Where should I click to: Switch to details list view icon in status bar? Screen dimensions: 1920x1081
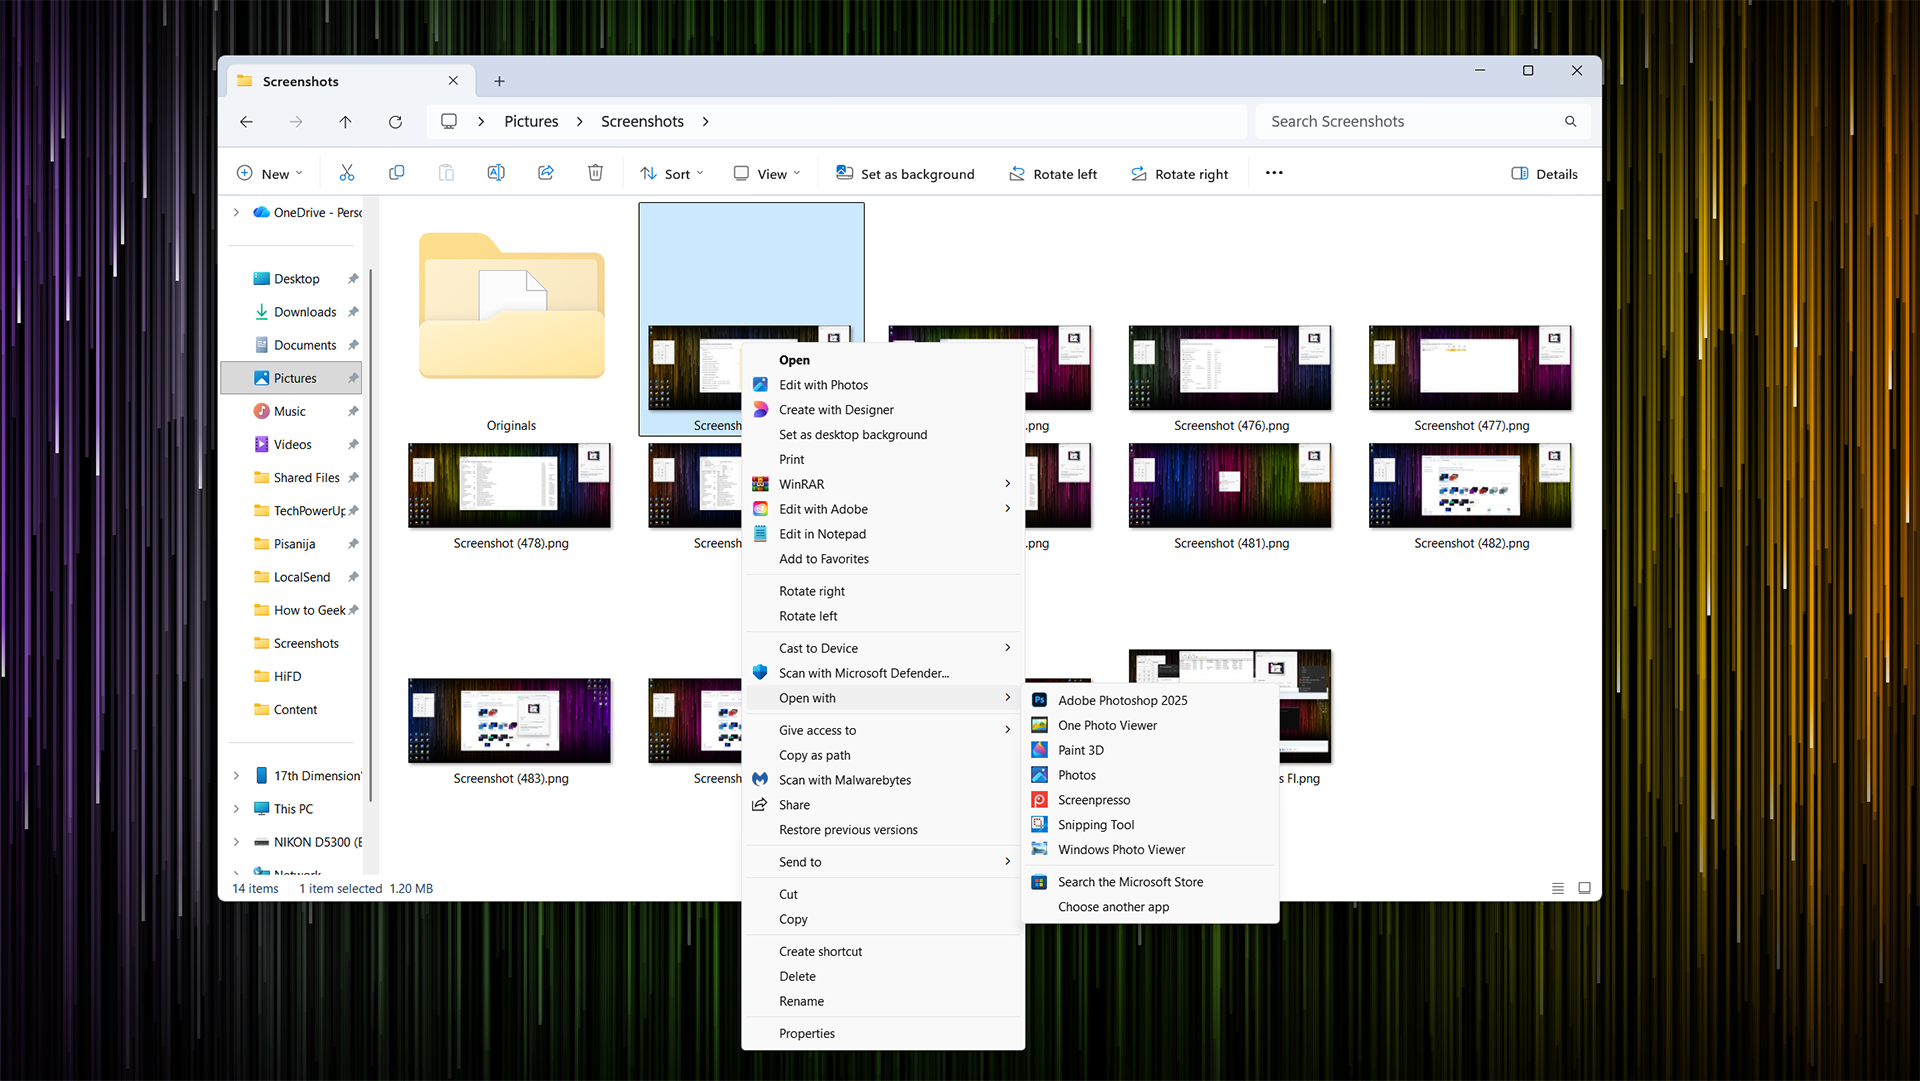tap(1557, 888)
